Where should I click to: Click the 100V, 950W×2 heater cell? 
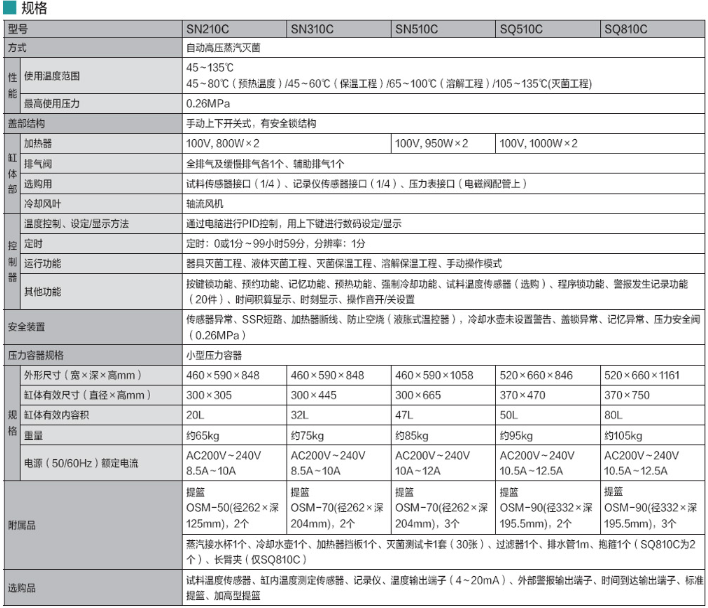point(443,144)
